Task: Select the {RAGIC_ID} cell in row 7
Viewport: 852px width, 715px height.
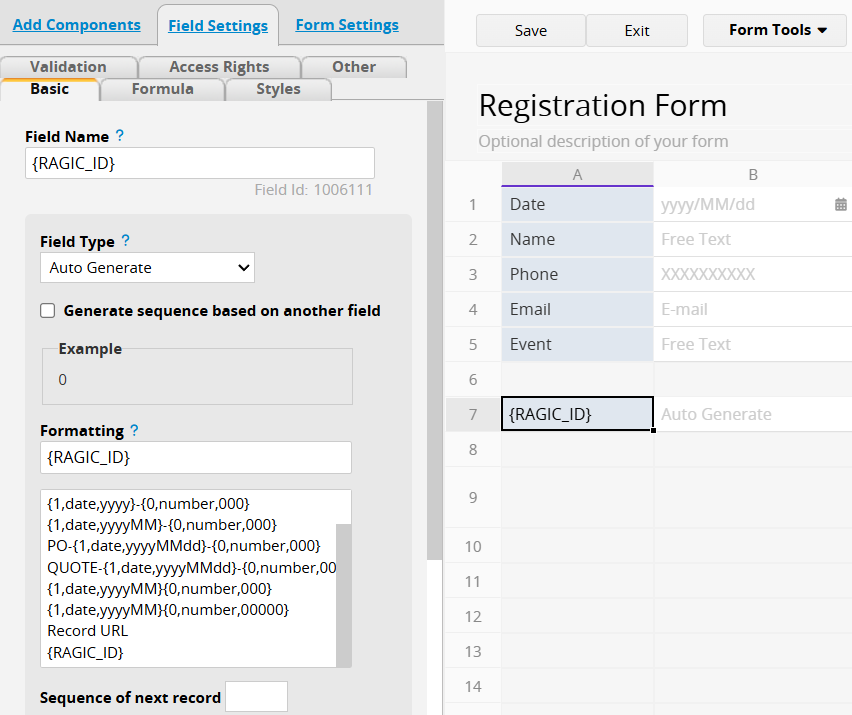Action: (x=577, y=414)
